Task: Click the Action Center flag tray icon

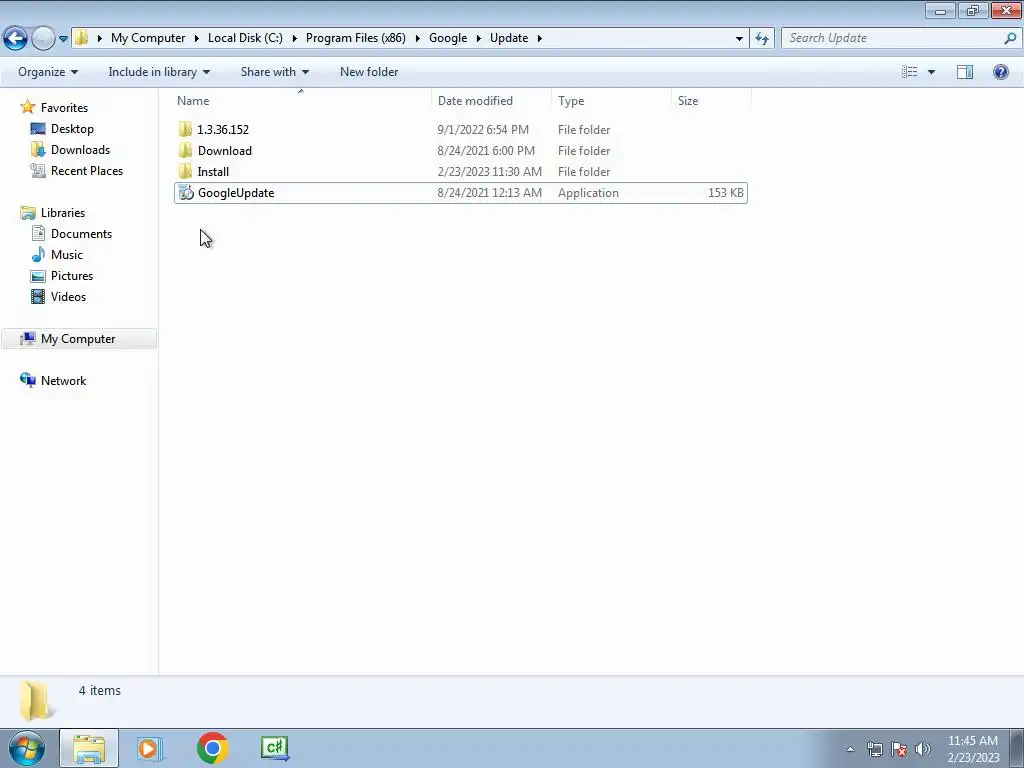Action: click(899, 749)
